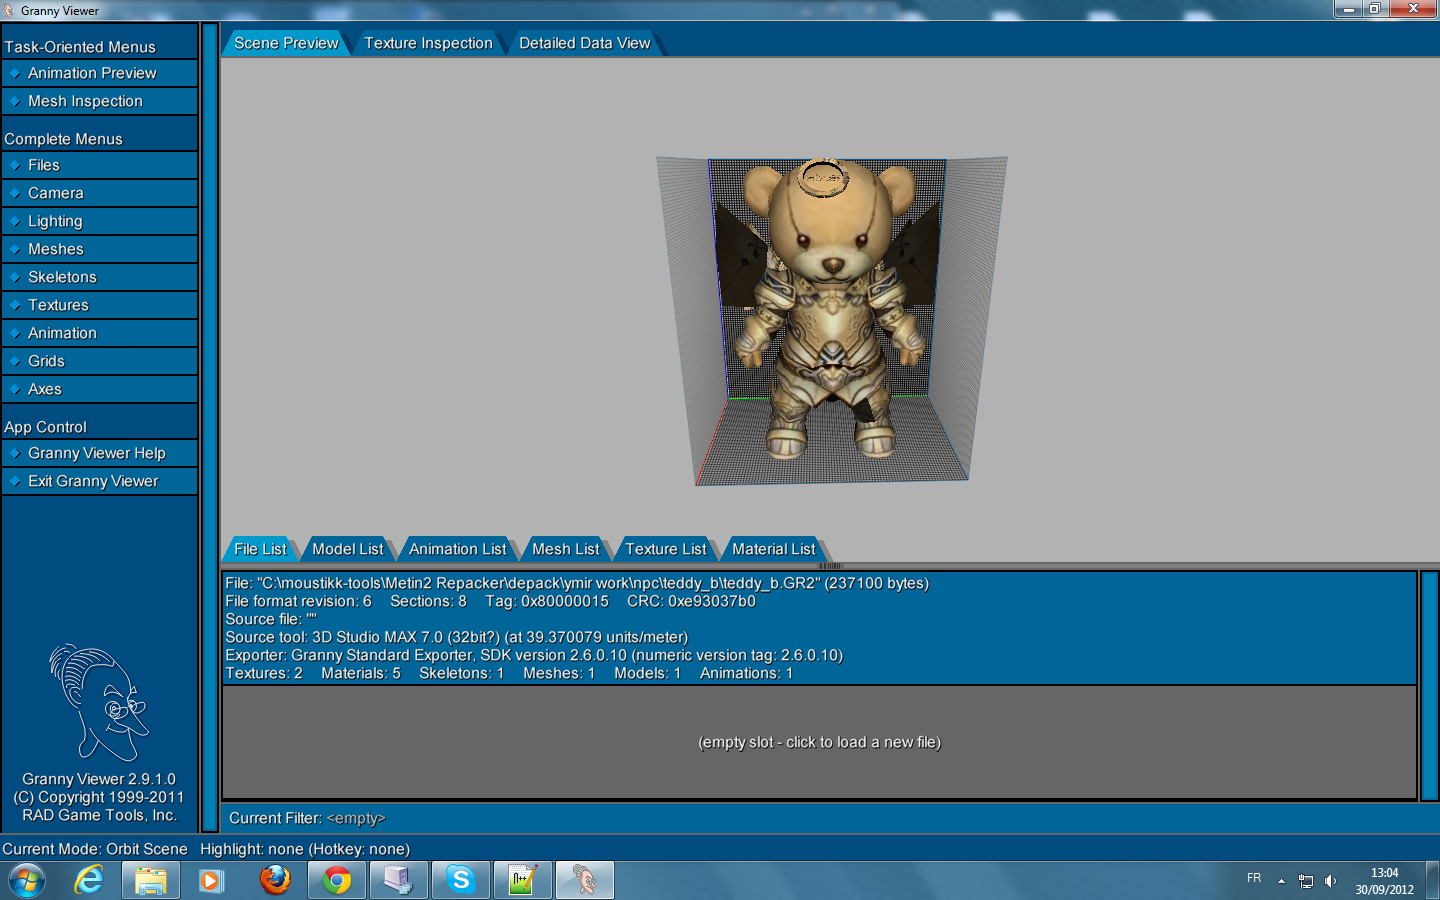Click 'Current Mode: Orbit Scene' status text
This screenshot has width=1440, height=900.
[x=95, y=849]
